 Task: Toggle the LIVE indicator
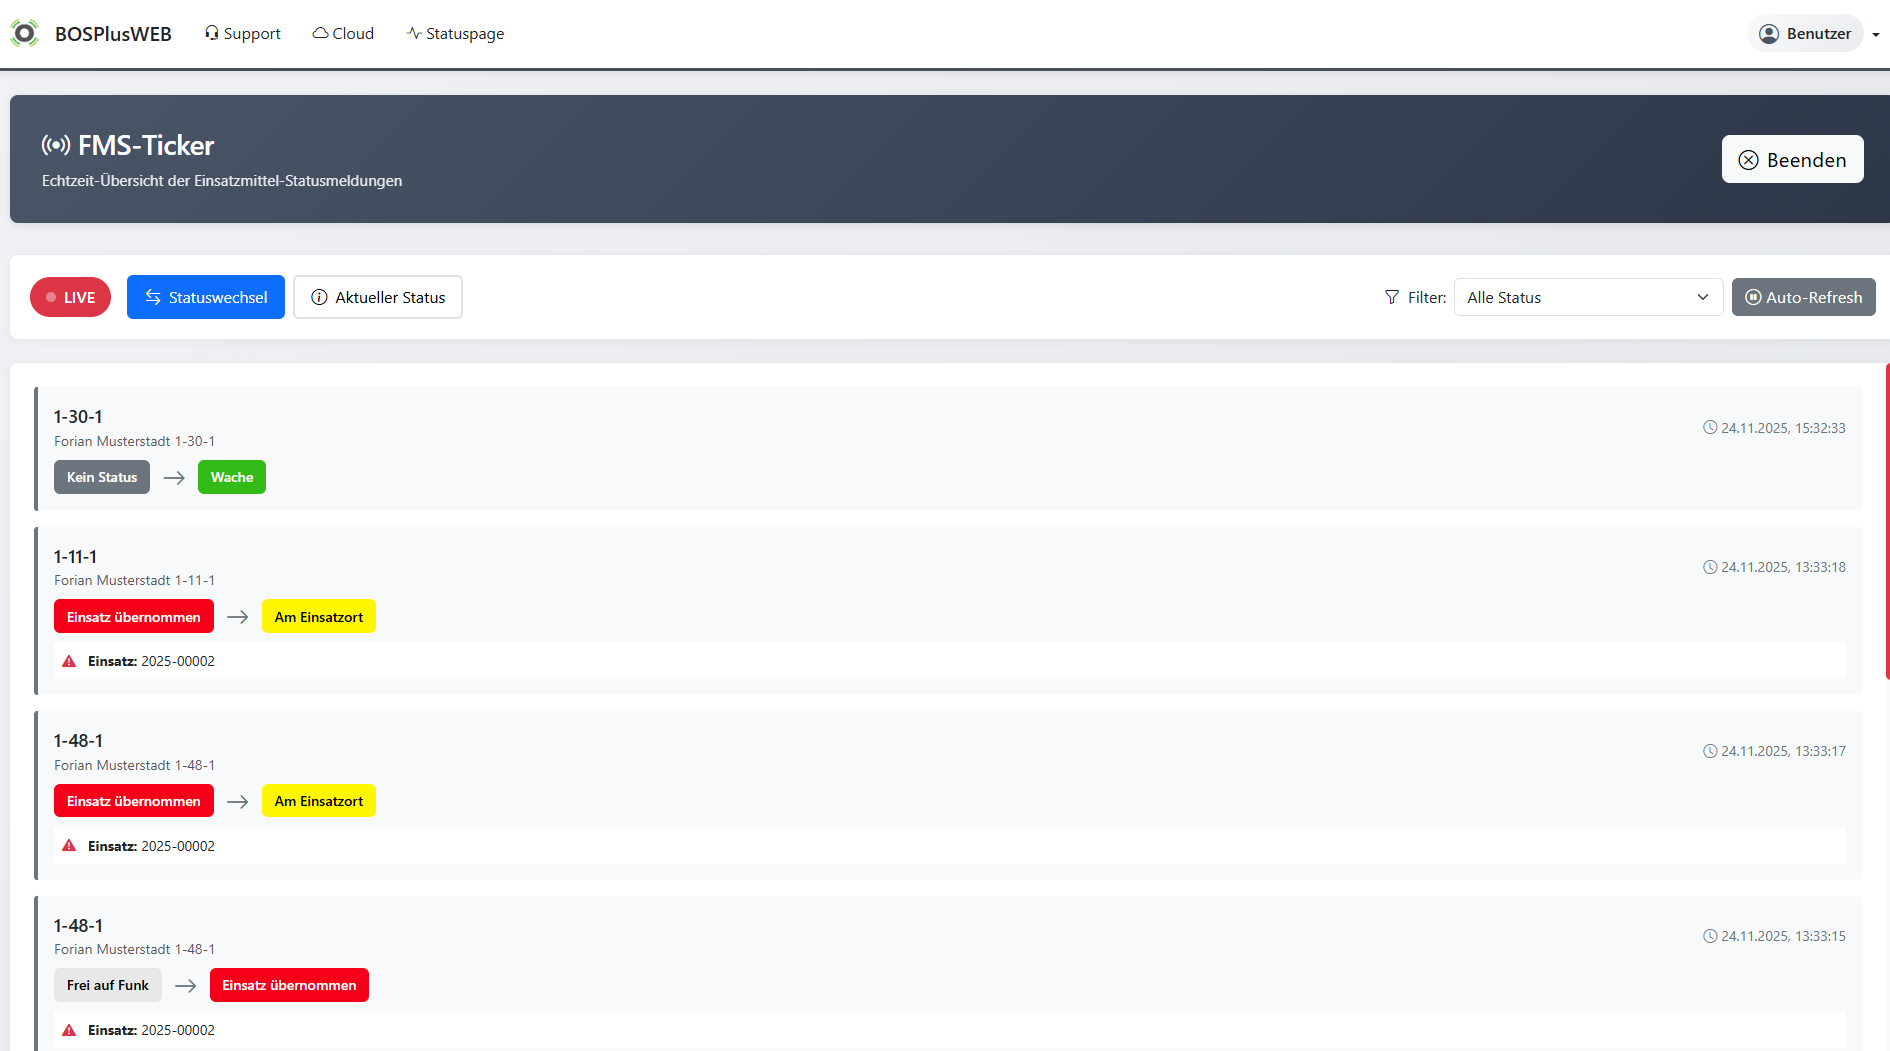coord(70,297)
